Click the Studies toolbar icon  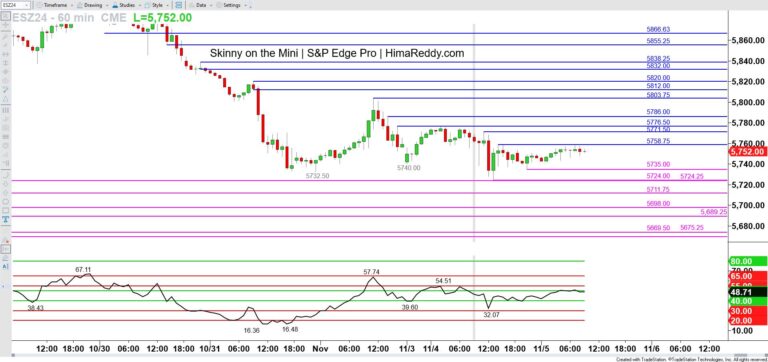point(115,5)
